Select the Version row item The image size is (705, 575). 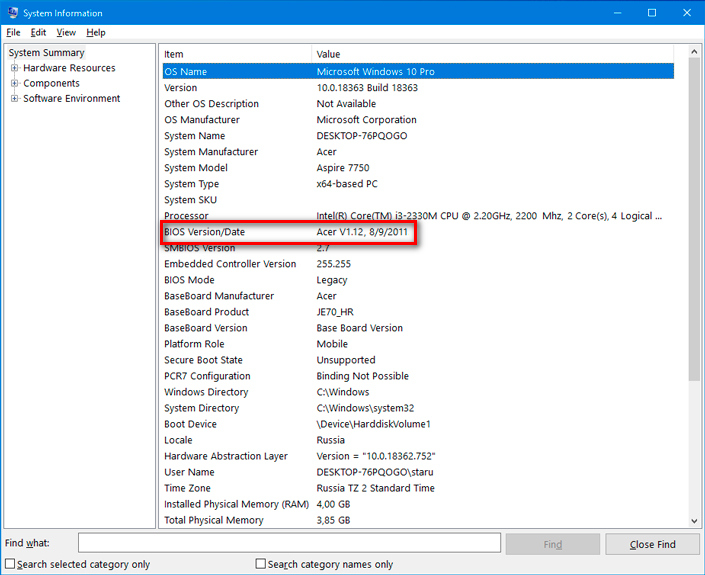click(418, 88)
